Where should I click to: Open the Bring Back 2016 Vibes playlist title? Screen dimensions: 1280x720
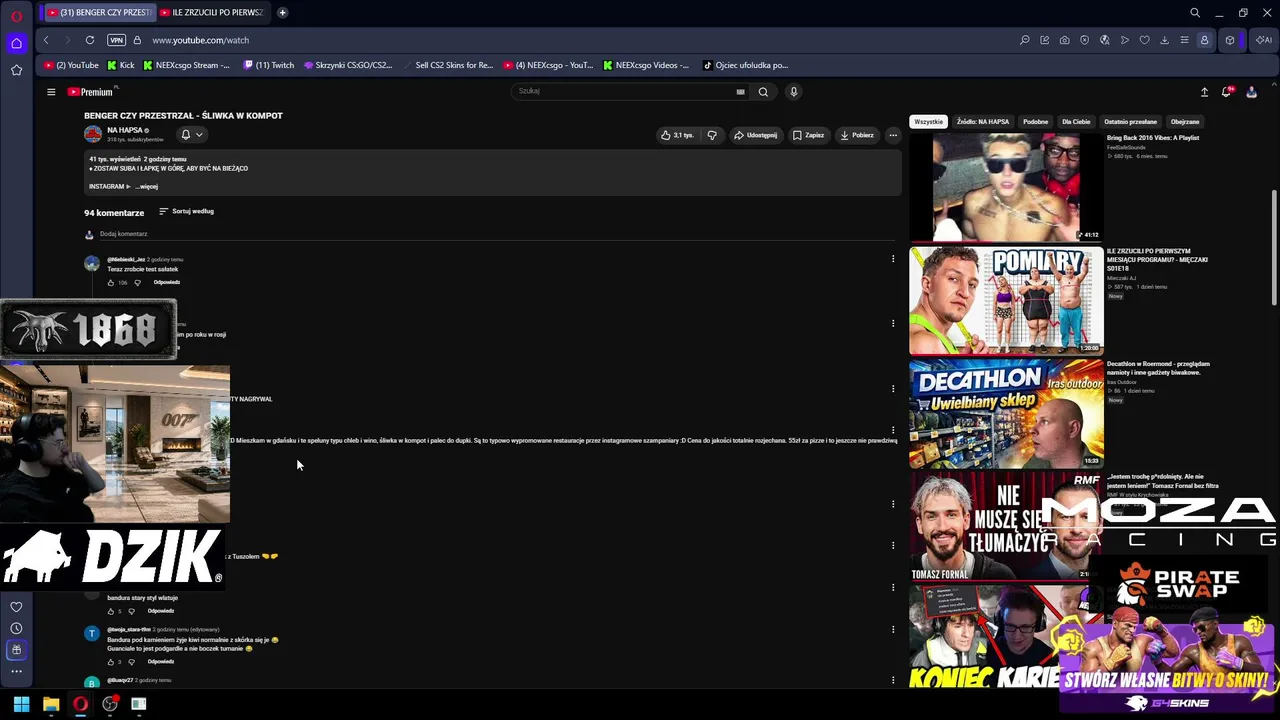click(x=1153, y=138)
